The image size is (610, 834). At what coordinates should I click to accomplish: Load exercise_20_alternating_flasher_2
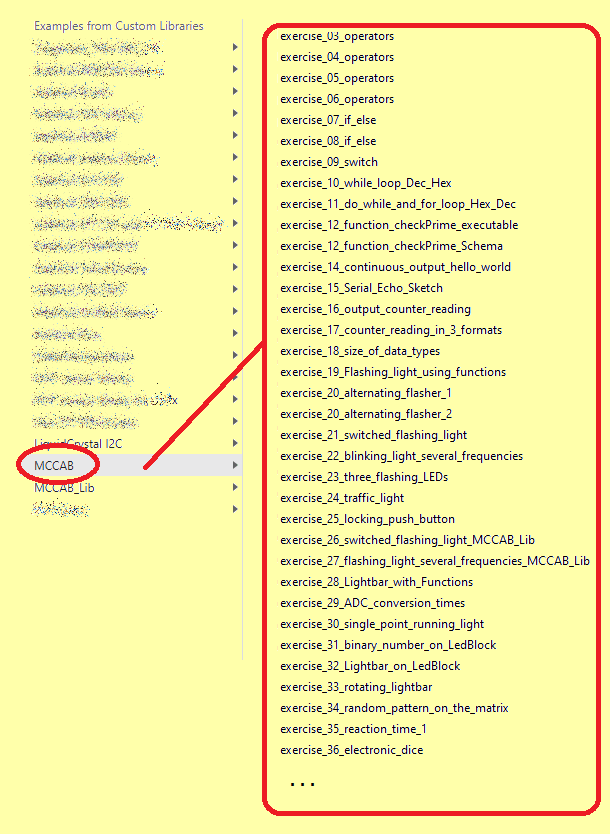point(366,414)
